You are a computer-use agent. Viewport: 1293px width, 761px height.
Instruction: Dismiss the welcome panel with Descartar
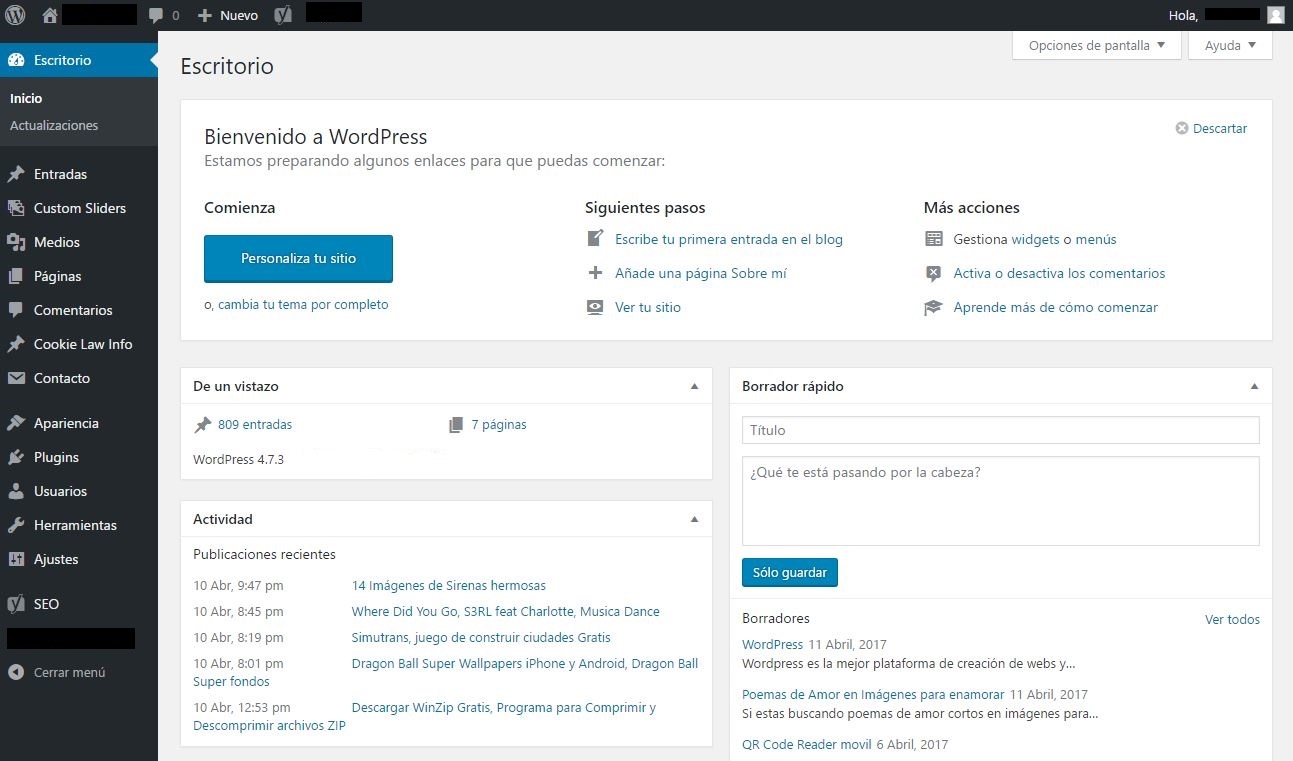tap(1211, 128)
